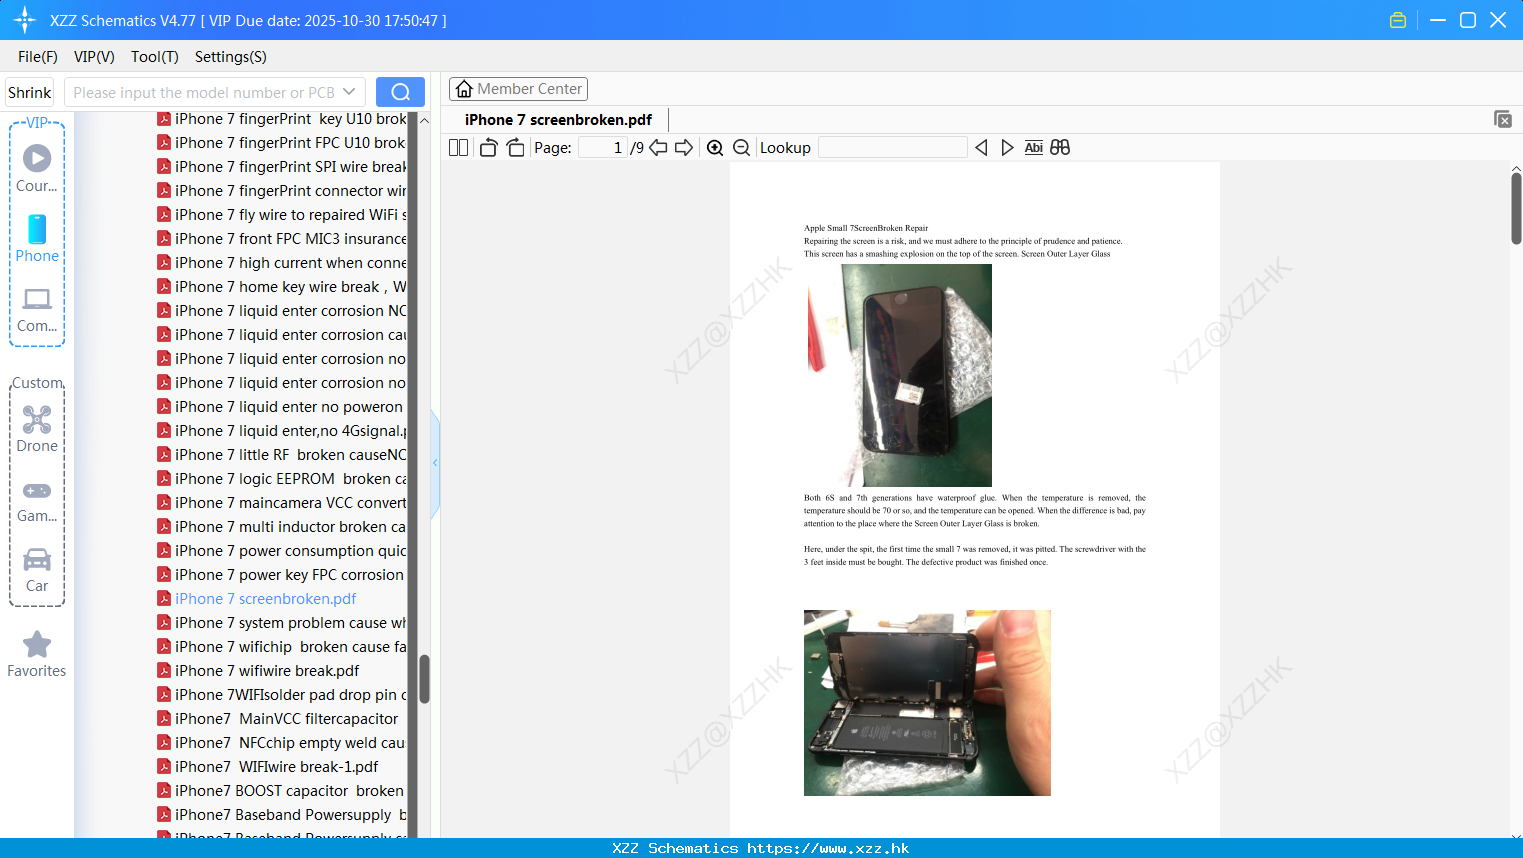
Task: Toggle the two-page view icon
Action: click(458, 148)
